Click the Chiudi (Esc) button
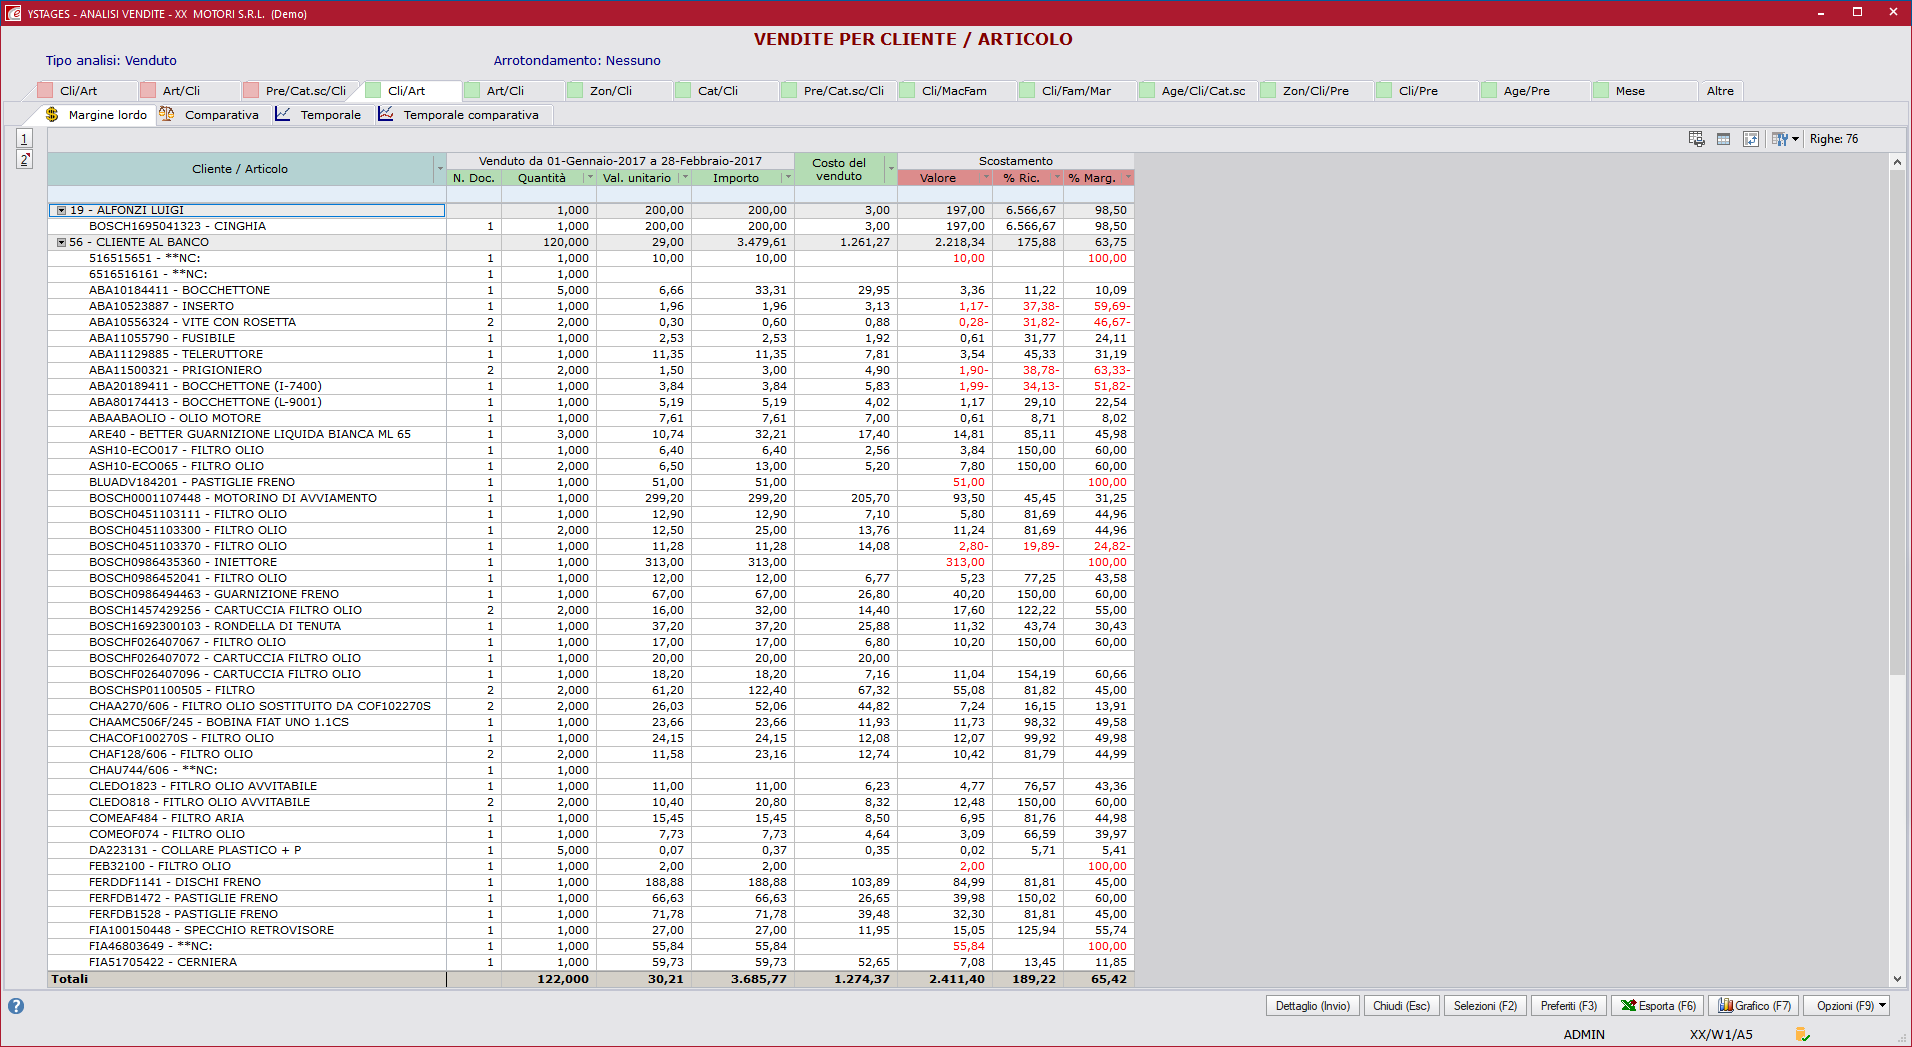The image size is (1912, 1047). coord(1401,1006)
